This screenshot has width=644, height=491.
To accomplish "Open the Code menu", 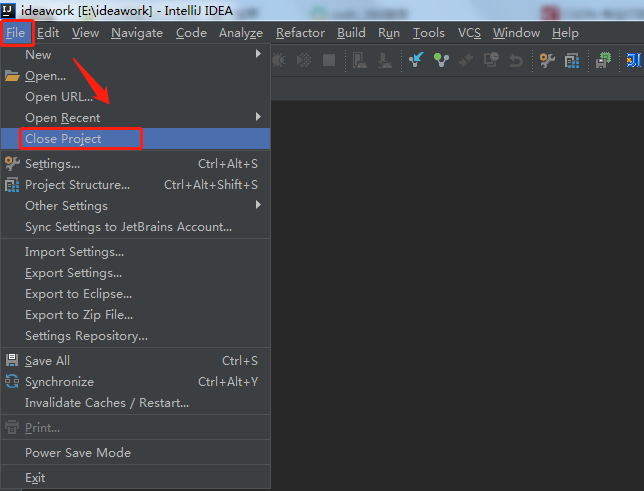I will click(x=191, y=33).
